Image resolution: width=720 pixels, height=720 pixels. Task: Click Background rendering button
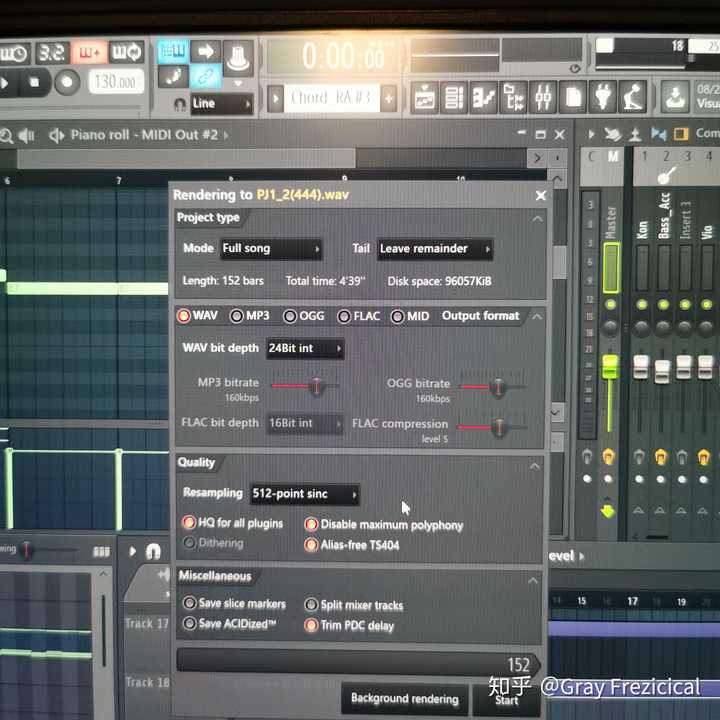coord(405,699)
